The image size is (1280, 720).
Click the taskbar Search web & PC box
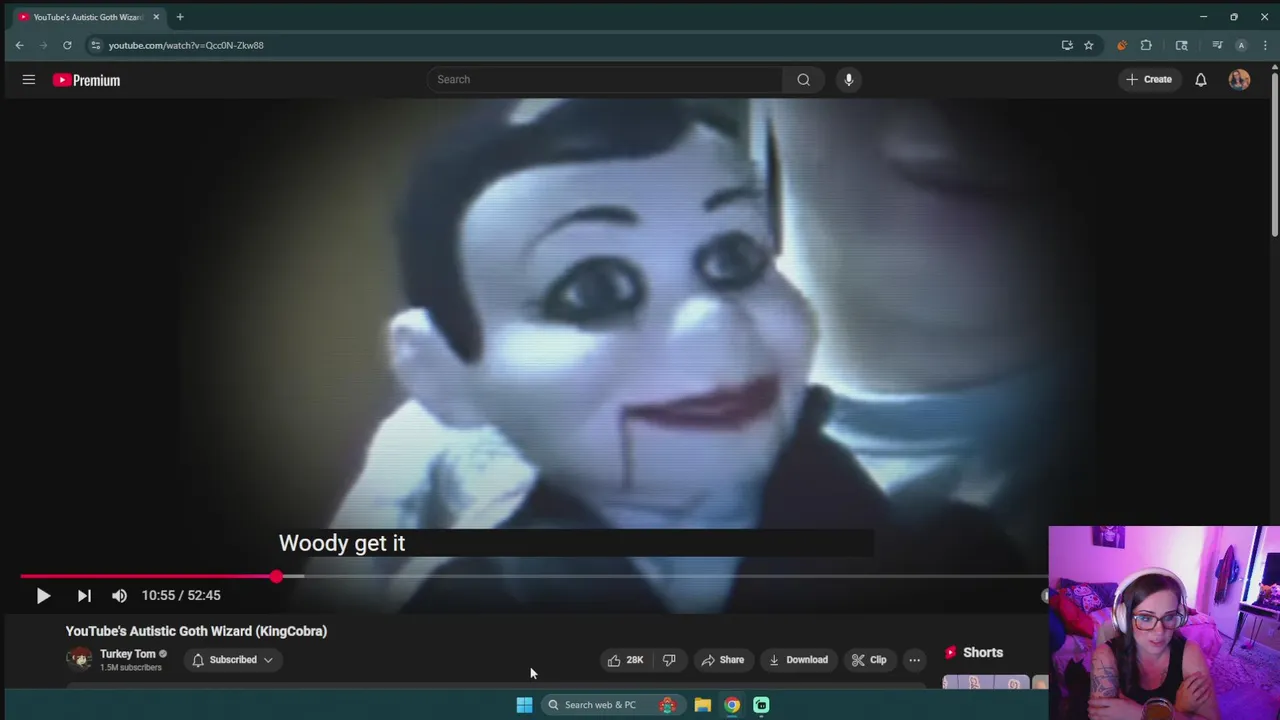613,705
